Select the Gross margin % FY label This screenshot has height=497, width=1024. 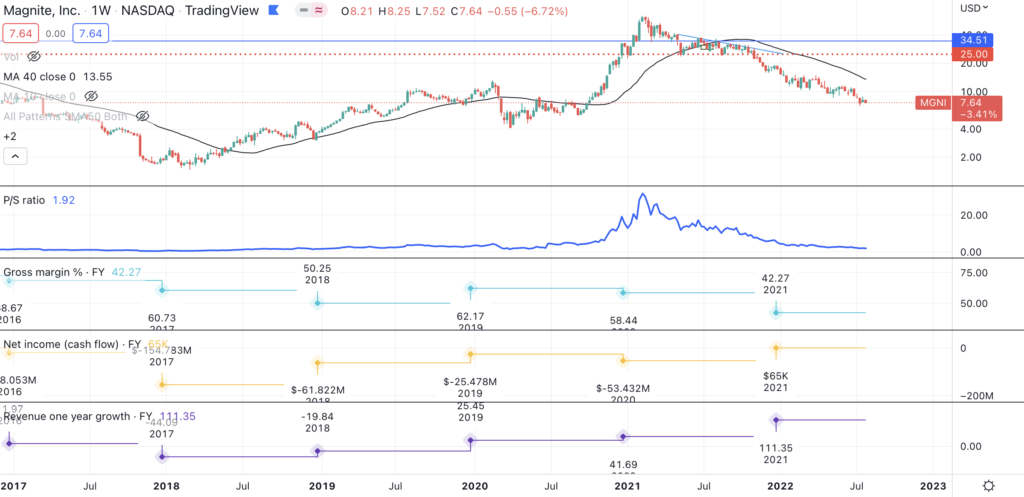click(x=54, y=272)
